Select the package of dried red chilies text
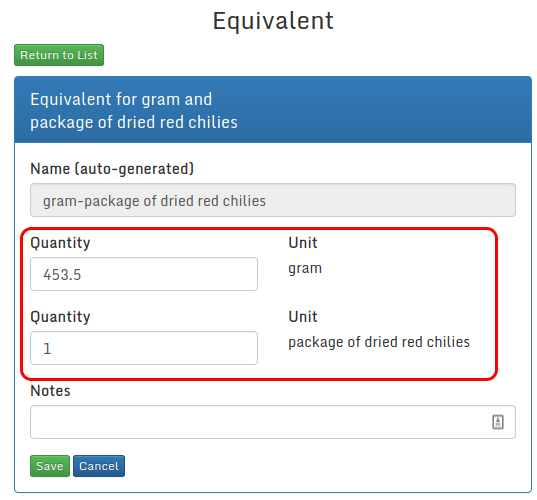This screenshot has height=500, width=537. tap(379, 342)
